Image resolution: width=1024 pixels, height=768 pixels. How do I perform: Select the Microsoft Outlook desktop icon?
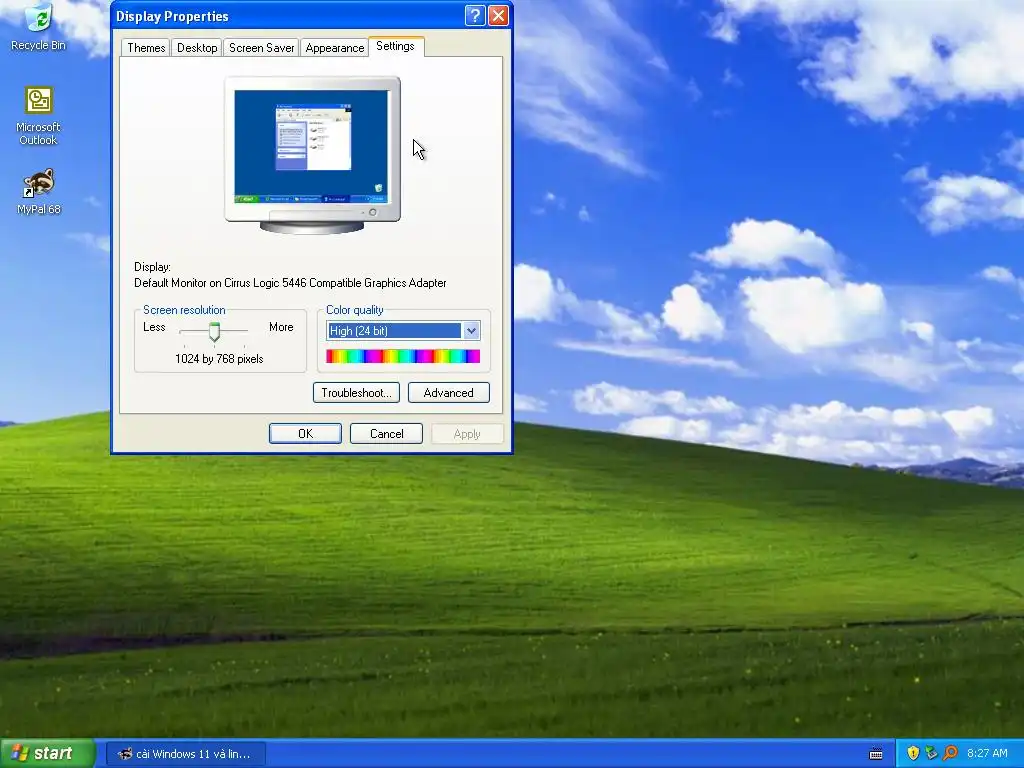pyautogui.click(x=39, y=115)
